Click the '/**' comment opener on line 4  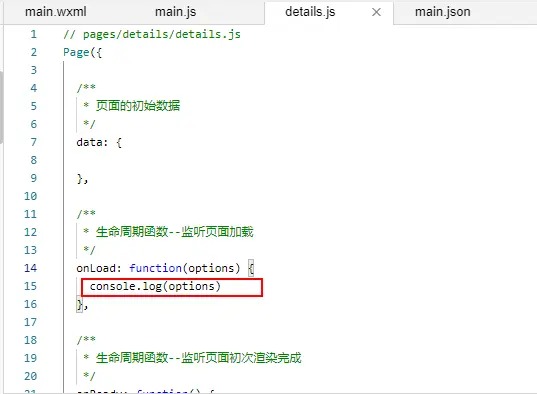(86, 88)
